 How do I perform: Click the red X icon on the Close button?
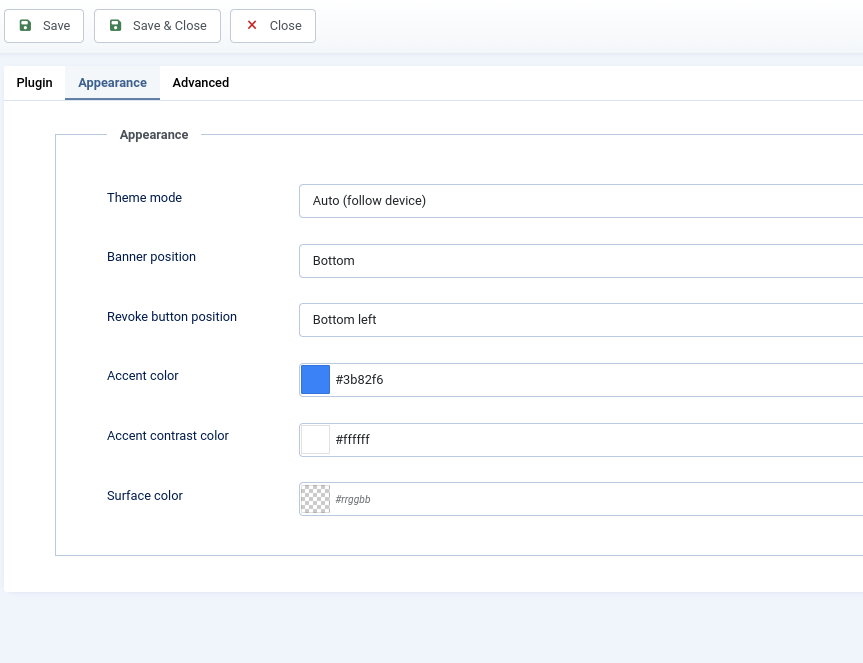pos(252,26)
